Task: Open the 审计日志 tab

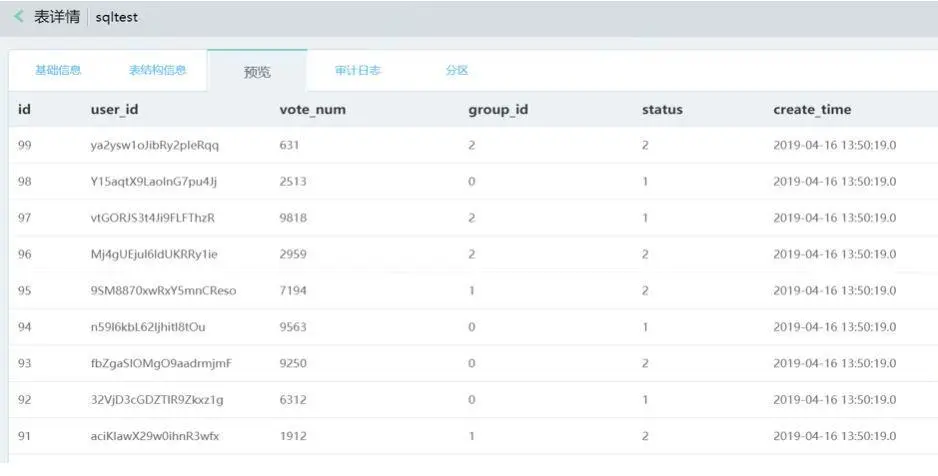Action: [x=358, y=71]
